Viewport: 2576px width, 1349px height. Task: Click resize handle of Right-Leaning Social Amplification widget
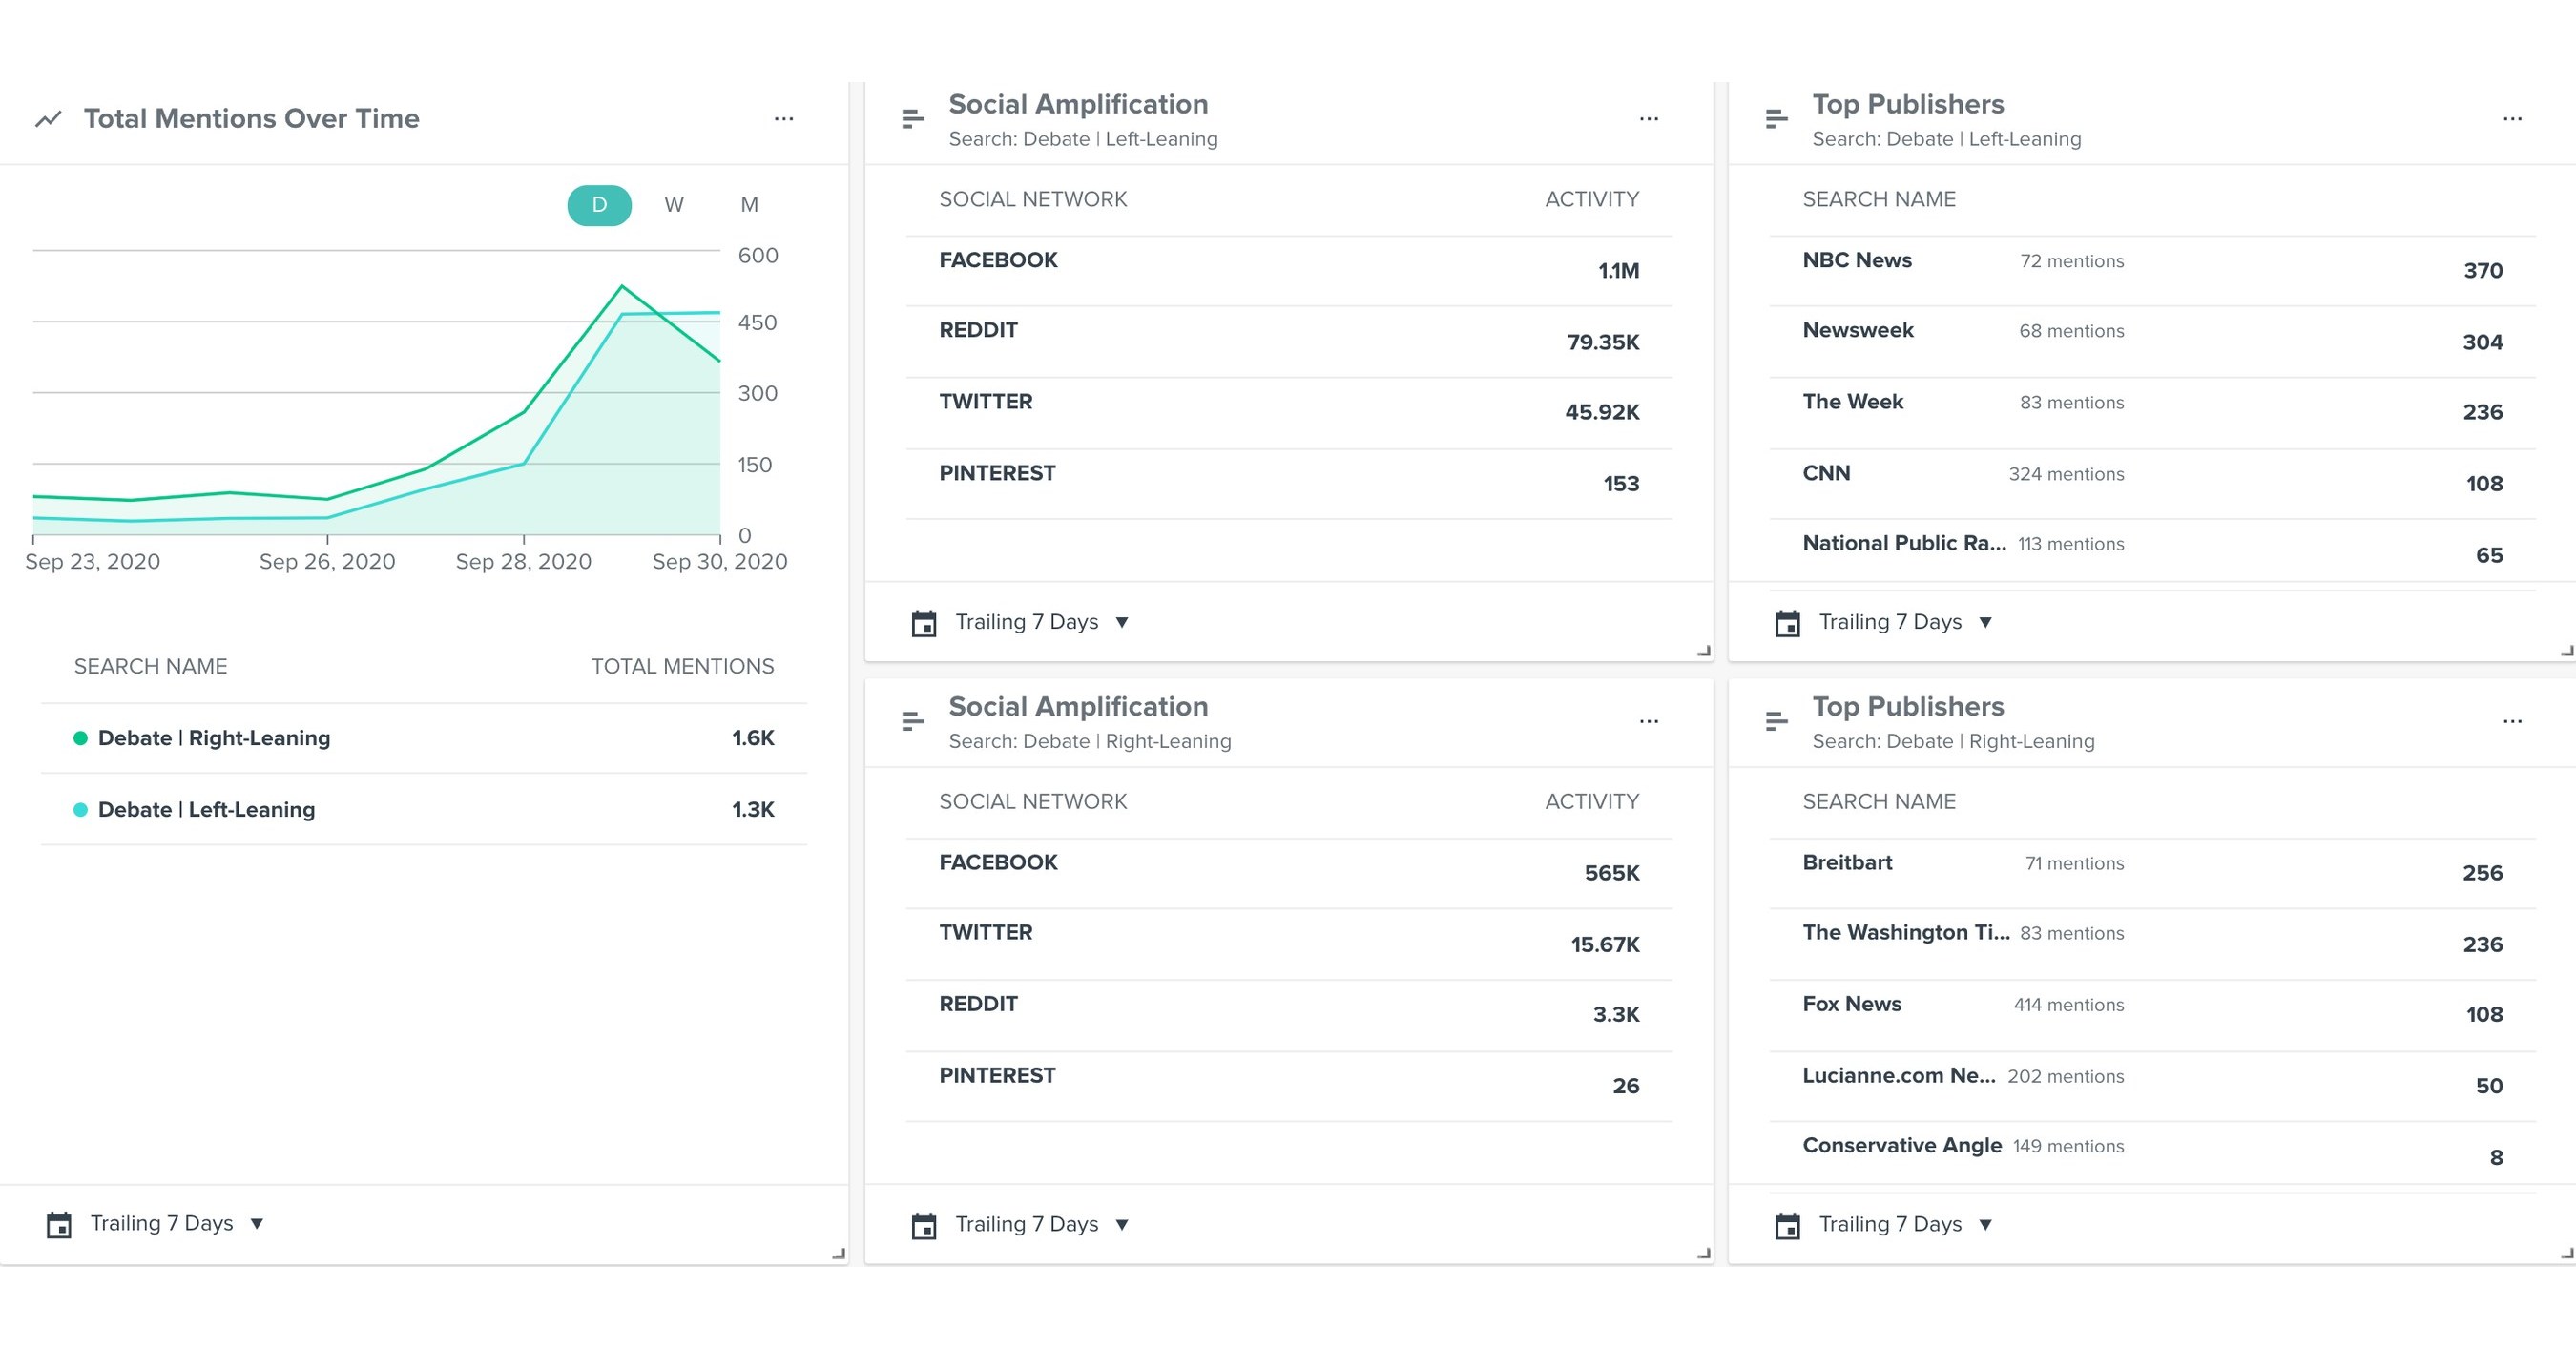click(x=1703, y=1253)
